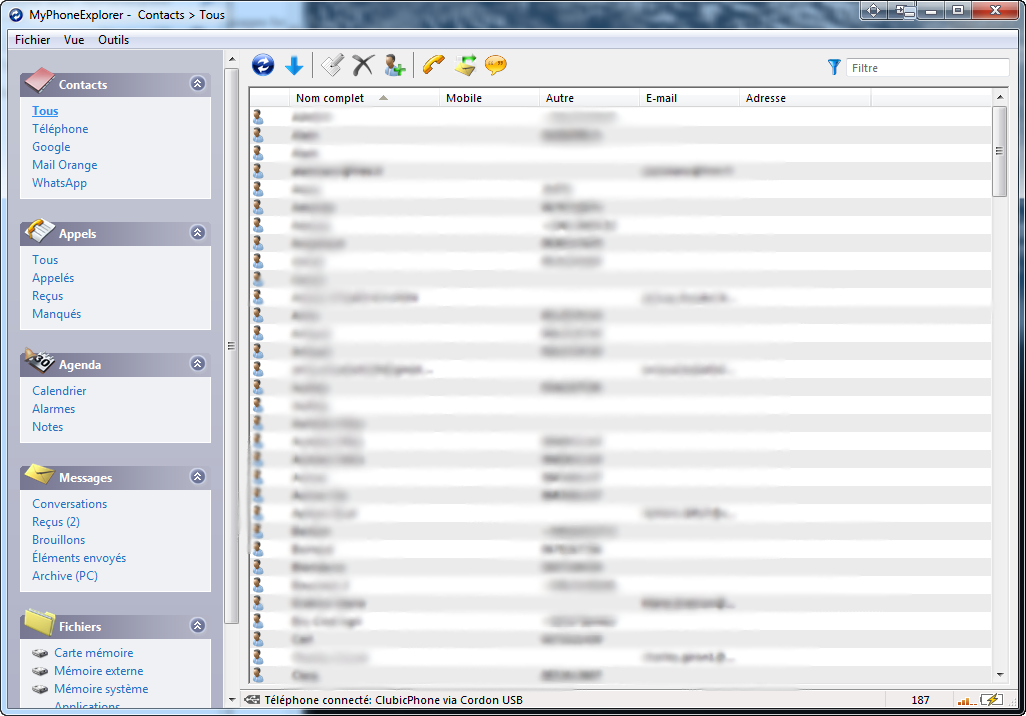Open Manqués missed calls list

point(56,314)
